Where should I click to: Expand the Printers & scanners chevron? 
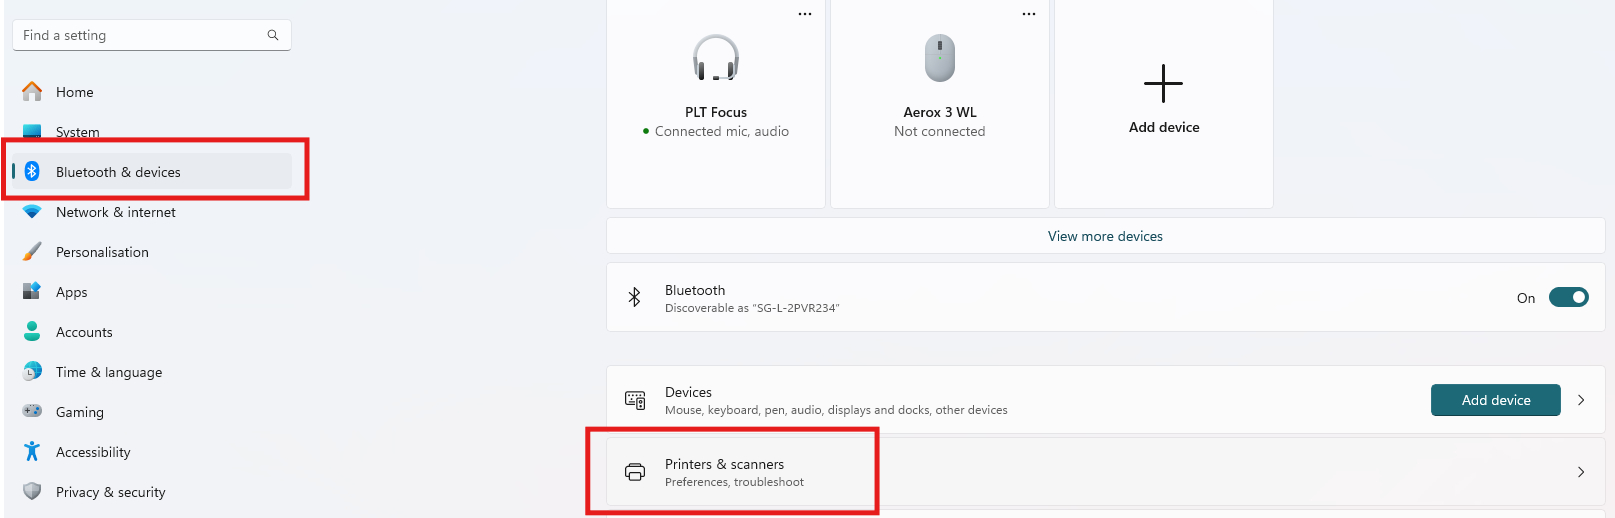point(1581,472)
